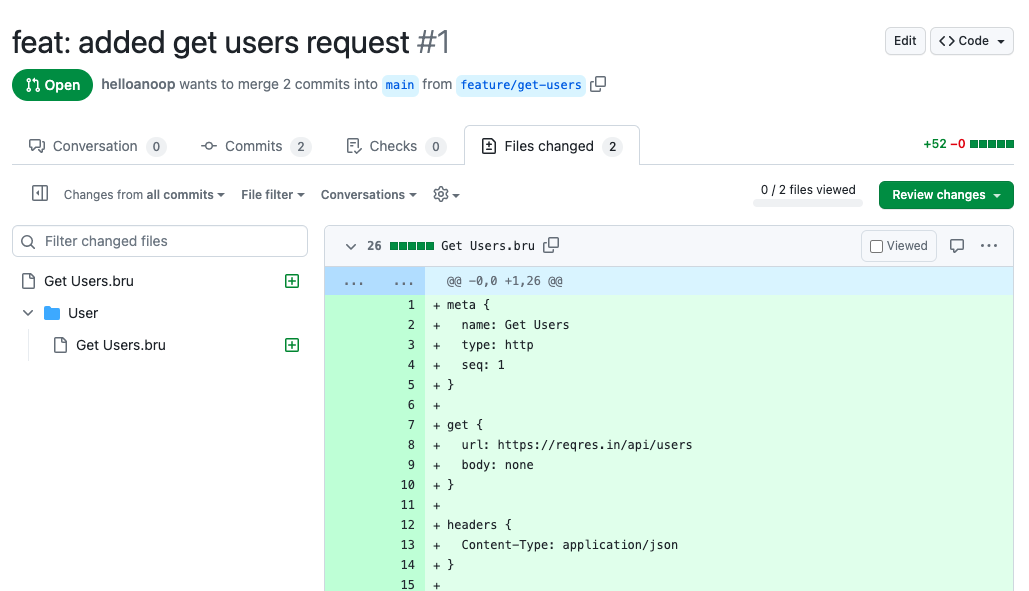
Task: Open the diff display settings gear
Action: pyautogui.click(x=443, y=194)
